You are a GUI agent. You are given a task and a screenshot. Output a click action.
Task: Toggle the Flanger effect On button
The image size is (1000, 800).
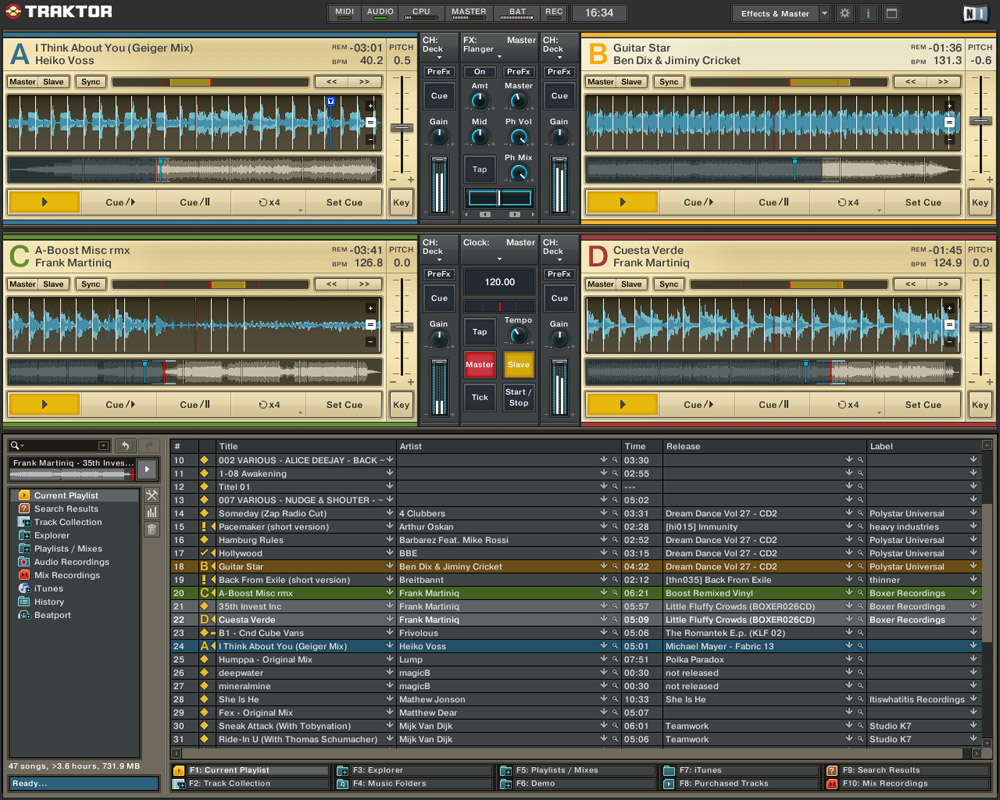pos(479,72)
